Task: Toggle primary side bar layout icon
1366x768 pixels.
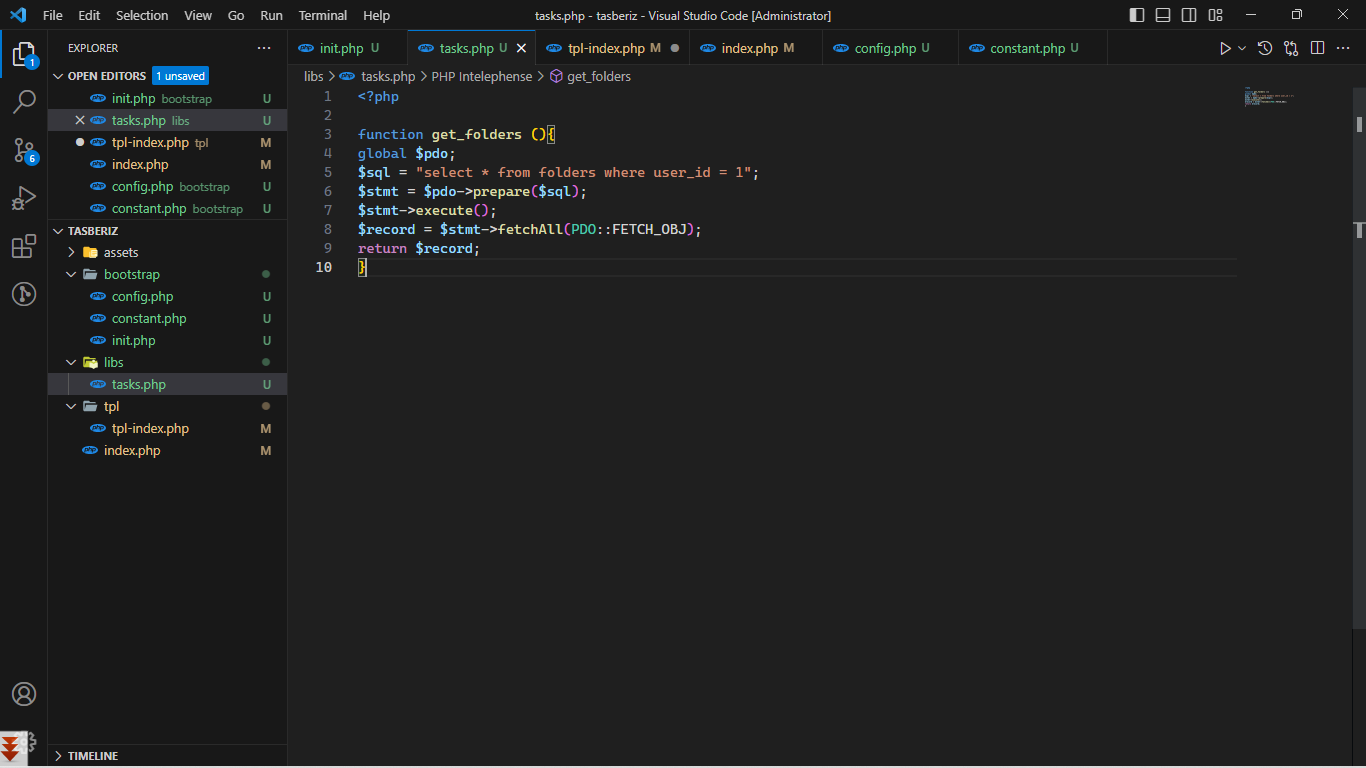Action: 1137,15
